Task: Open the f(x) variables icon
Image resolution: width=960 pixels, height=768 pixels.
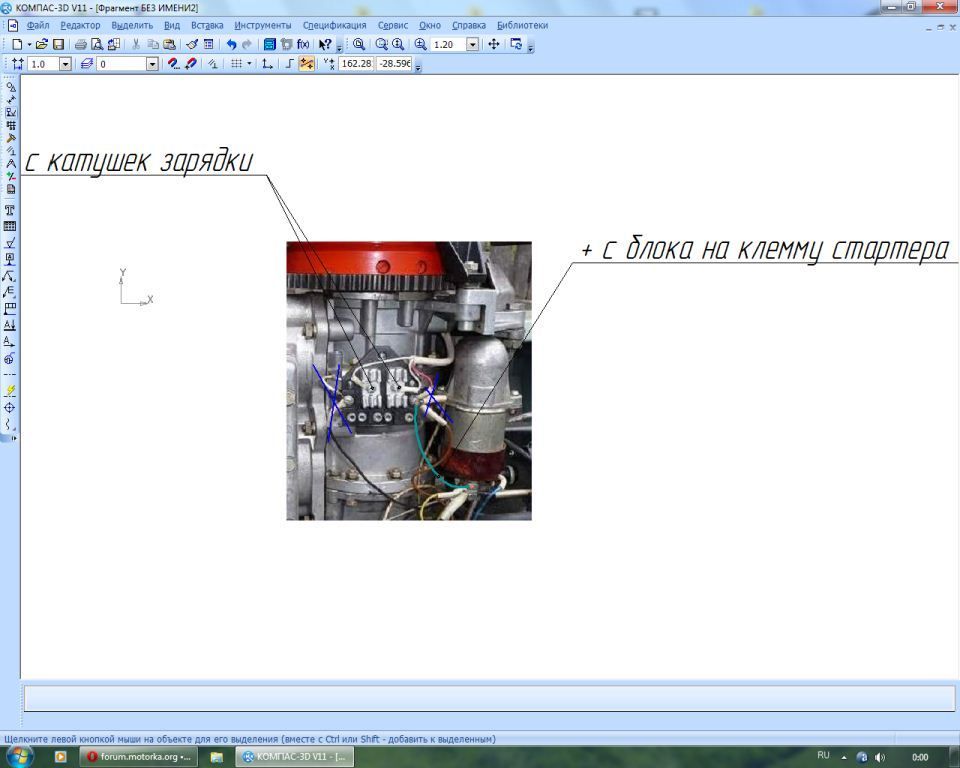Action: [303, 45]
